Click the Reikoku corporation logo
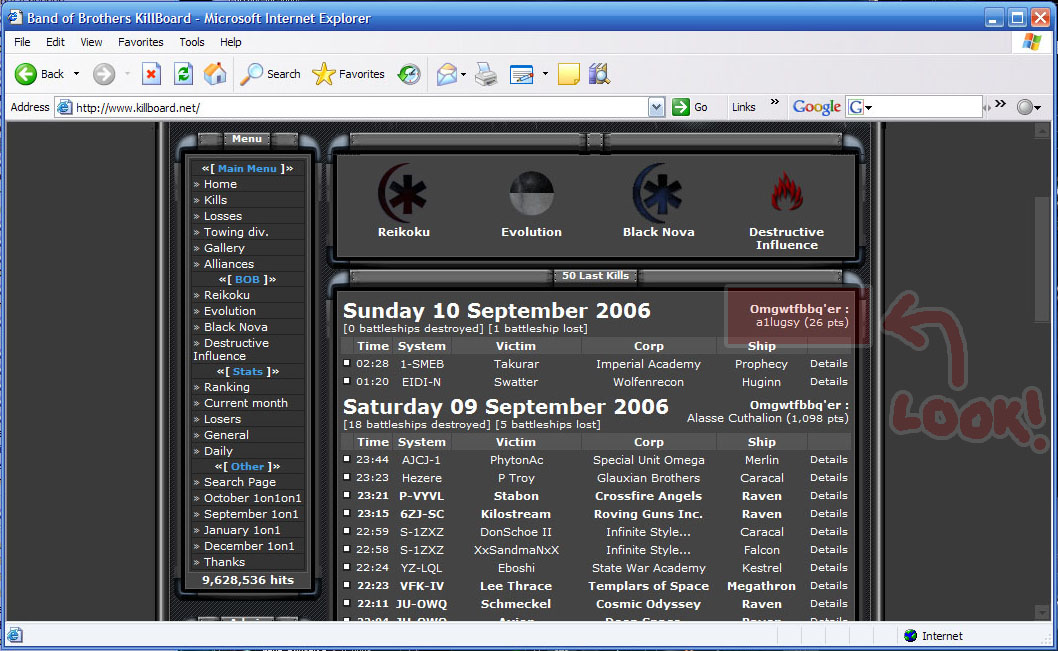The height and width of the screenshot is (651, 1058). click(x=403, y=192)
